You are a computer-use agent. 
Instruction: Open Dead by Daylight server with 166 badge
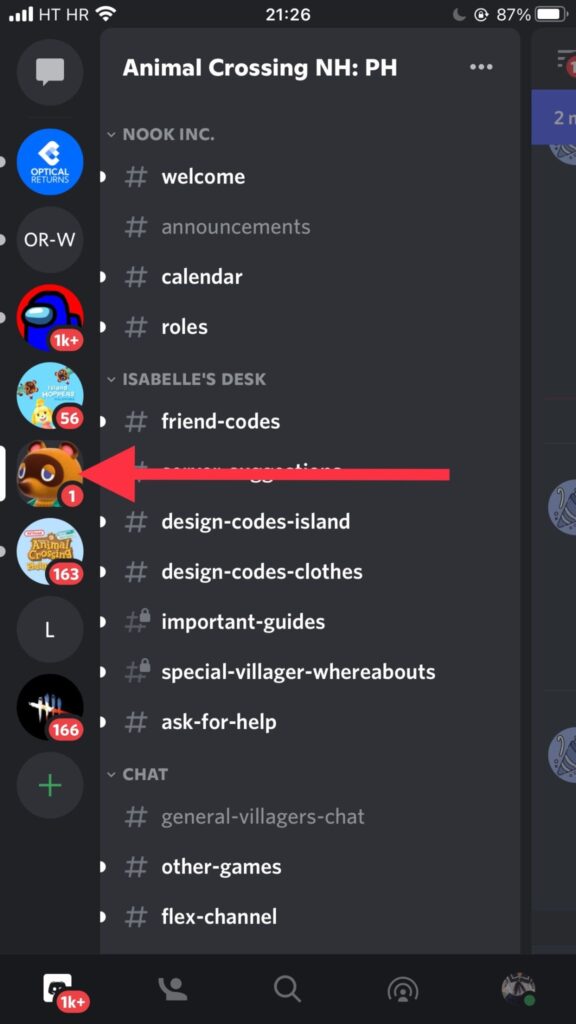50,707
